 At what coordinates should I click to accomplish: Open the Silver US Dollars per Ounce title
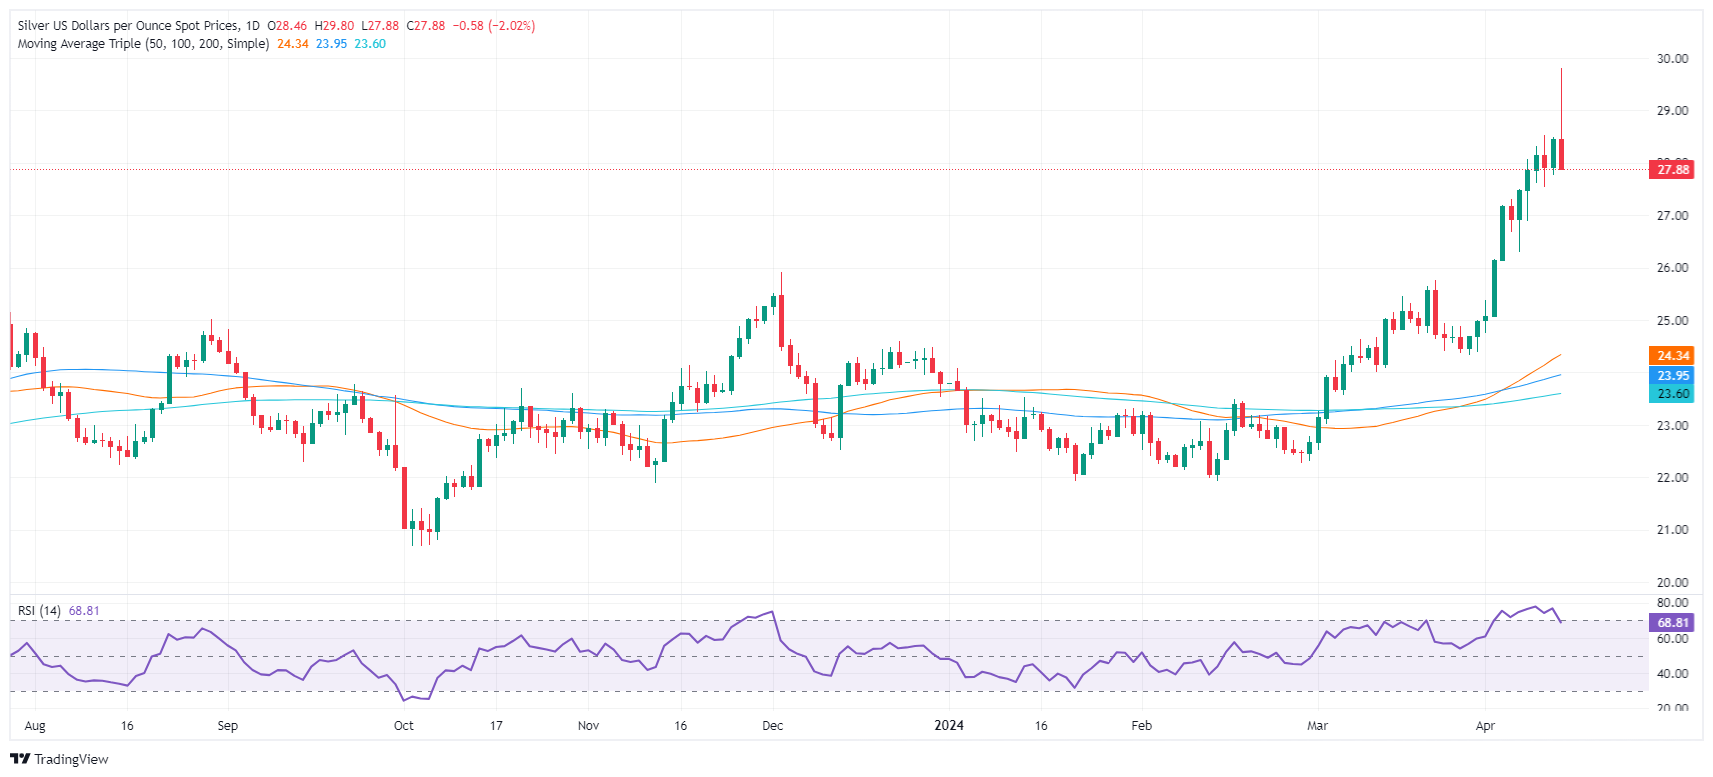tap(128, 26)
